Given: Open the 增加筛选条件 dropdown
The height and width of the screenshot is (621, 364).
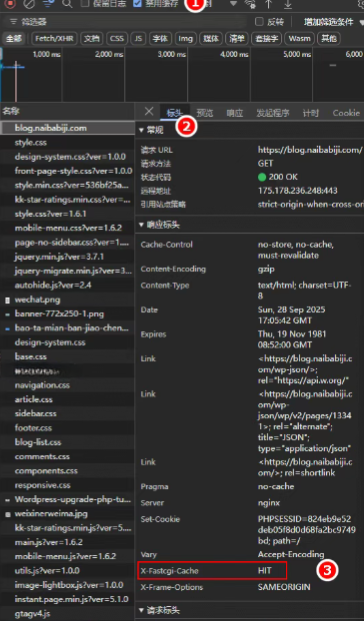Looking at the screenshot, I should (333, 22).
